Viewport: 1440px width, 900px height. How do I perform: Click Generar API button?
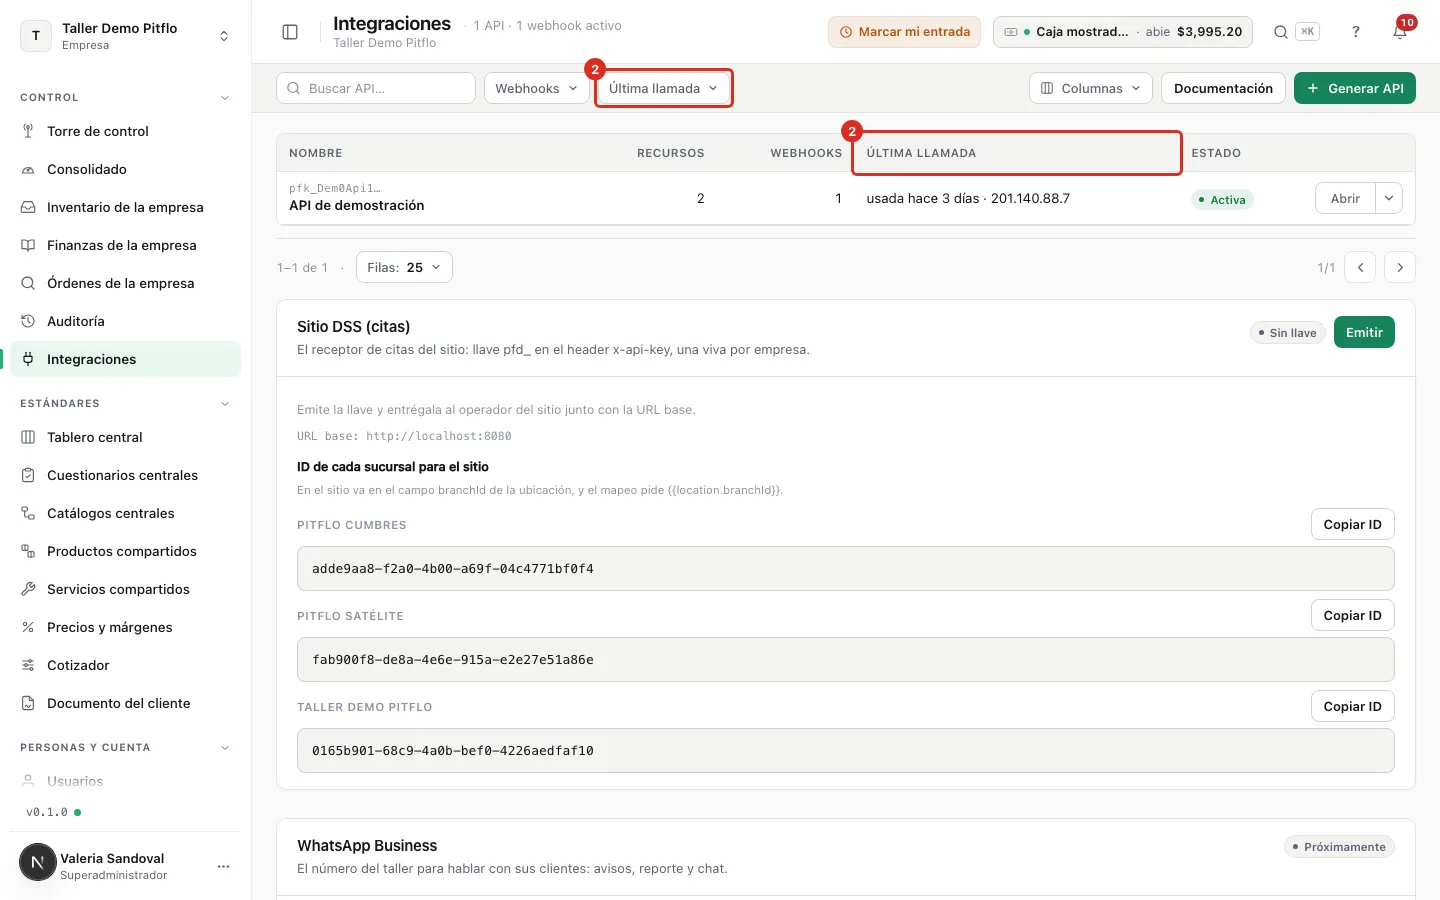(1354, 88)
